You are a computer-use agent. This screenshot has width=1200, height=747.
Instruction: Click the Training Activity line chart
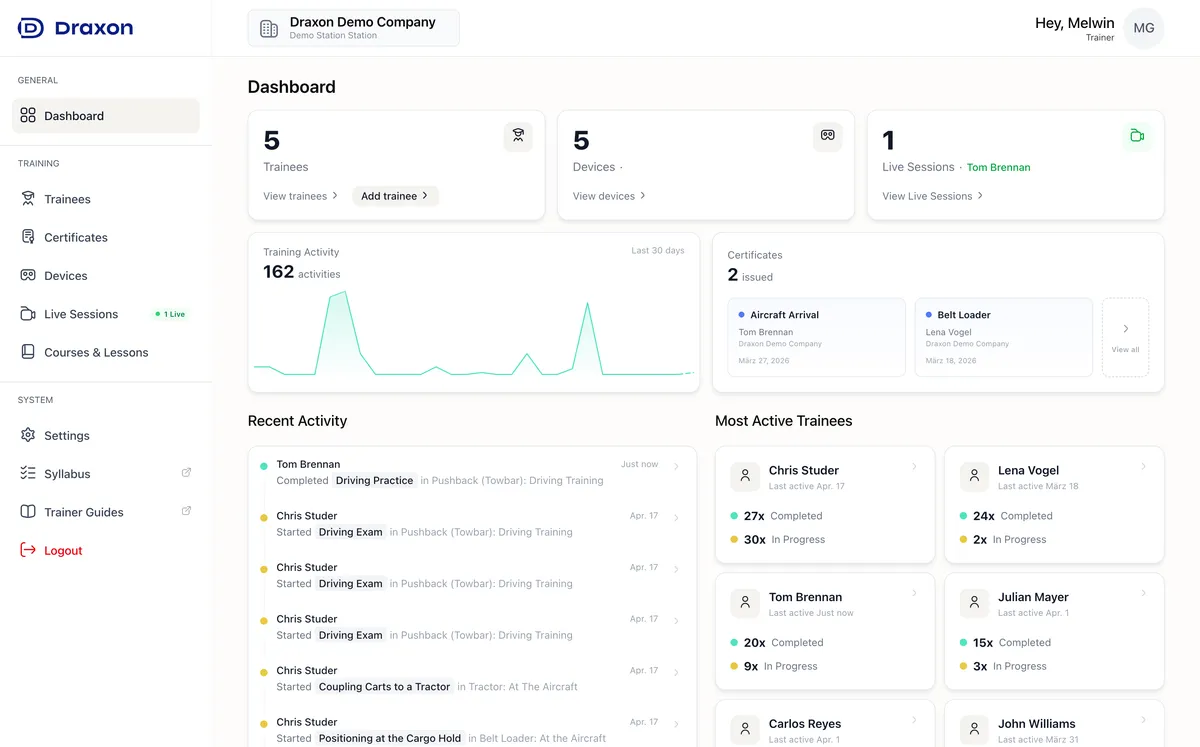point(474,334)
